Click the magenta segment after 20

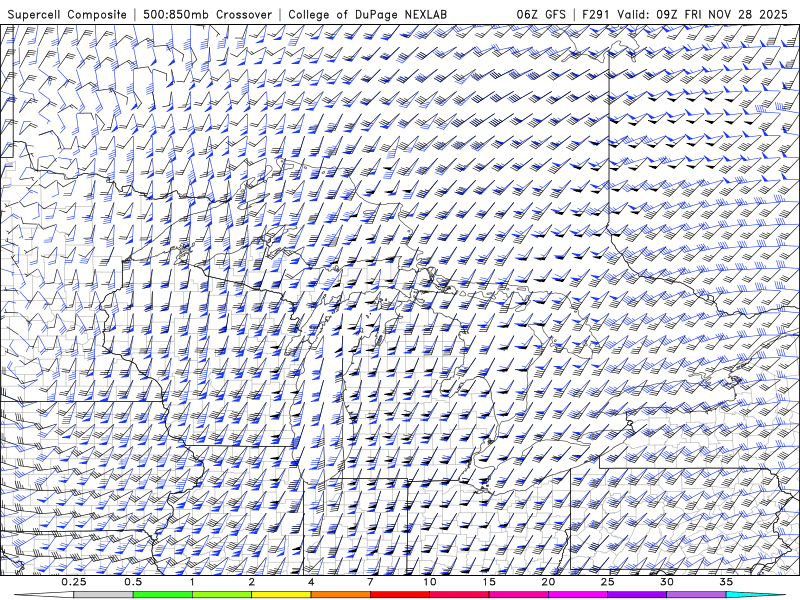point(578,595)
